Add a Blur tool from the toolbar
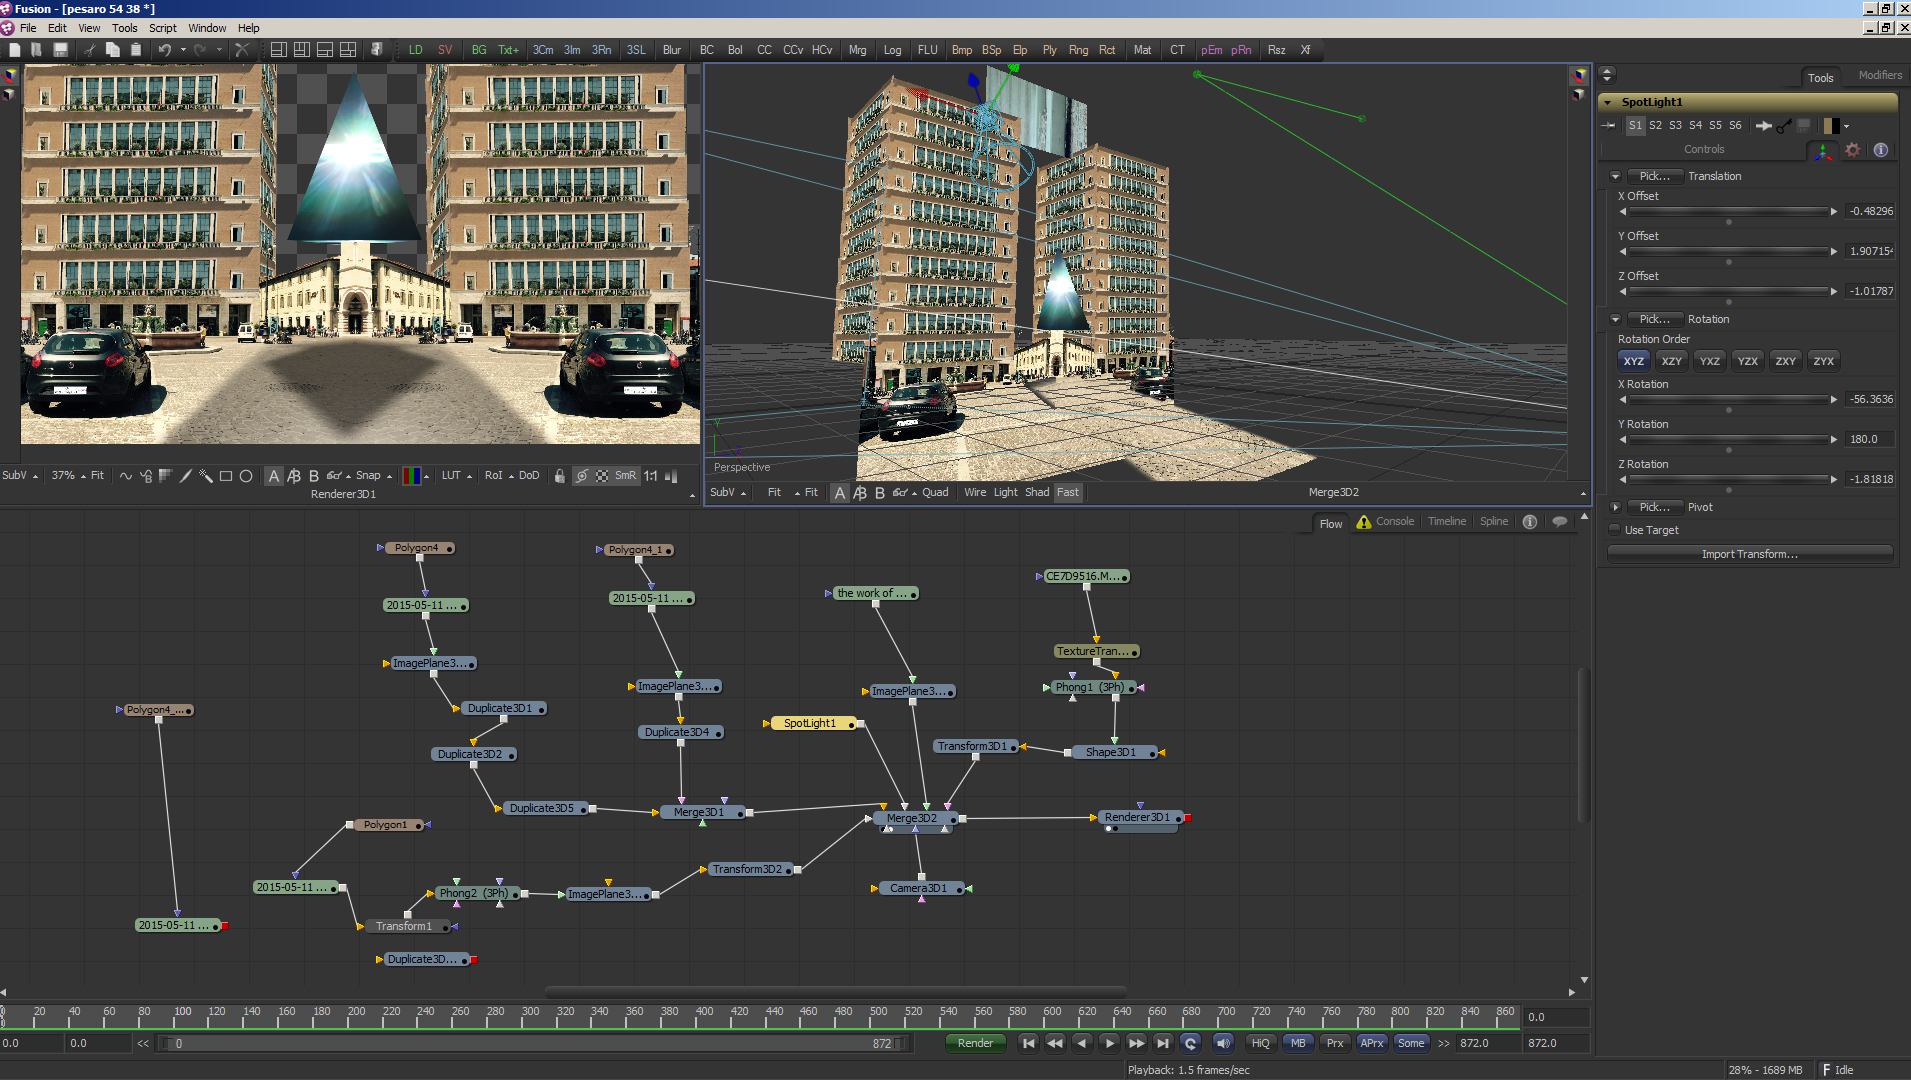Viewport: 1911px width, 1080px height. (671, 50)
